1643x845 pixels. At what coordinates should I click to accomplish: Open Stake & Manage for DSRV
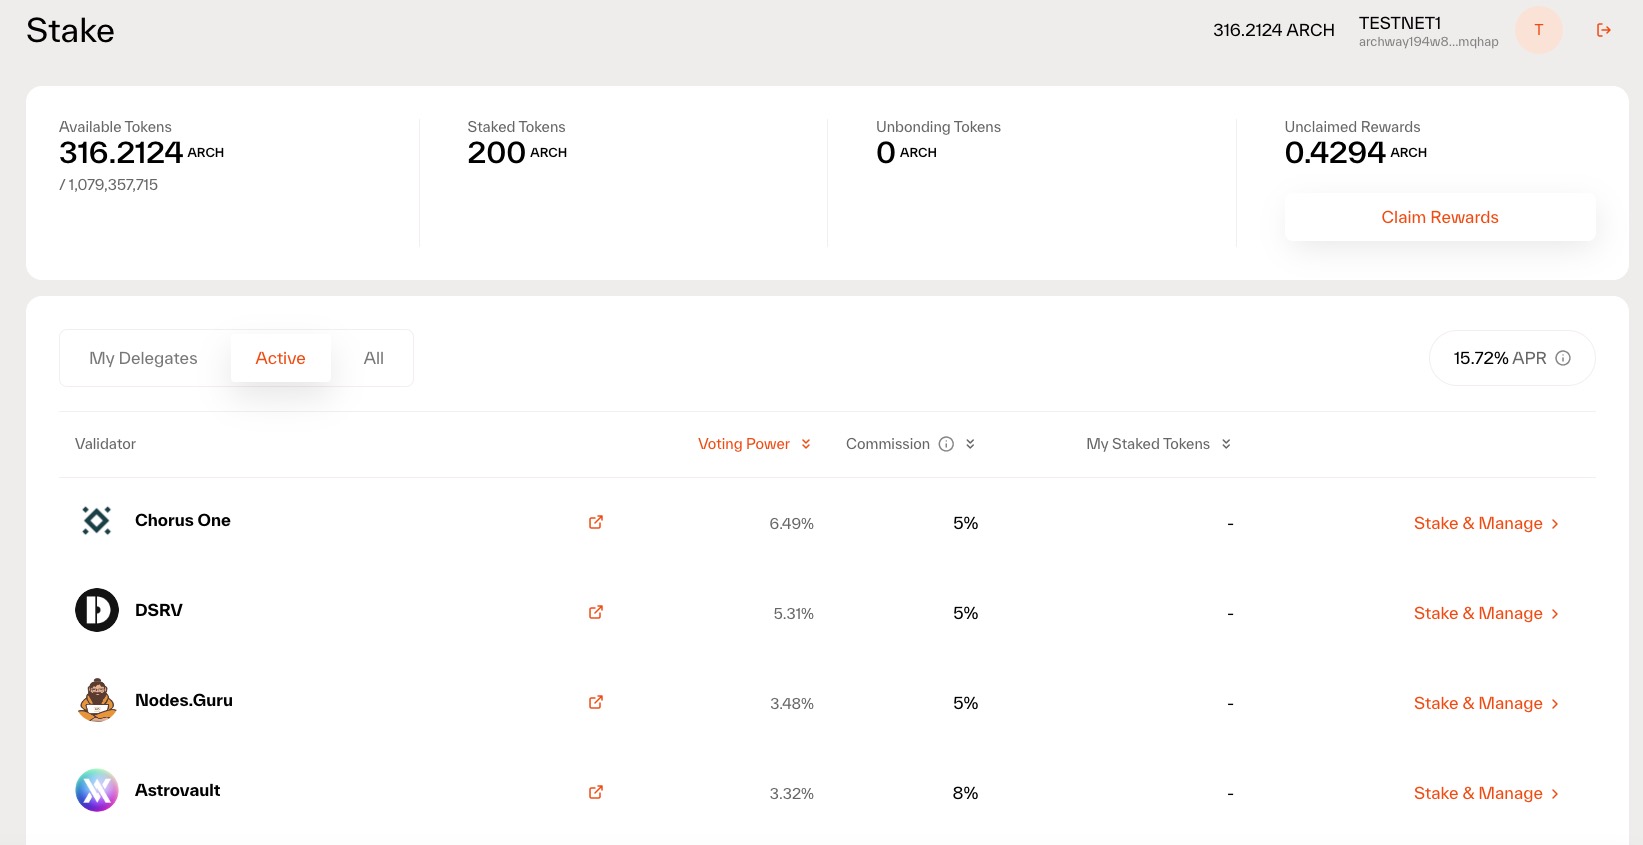pos(1485,613)
